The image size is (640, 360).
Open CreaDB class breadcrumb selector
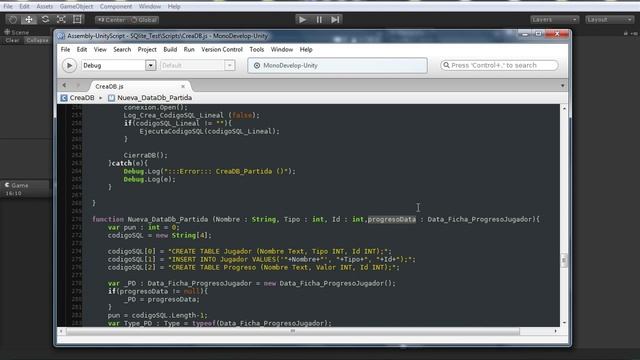coord(82,98)
